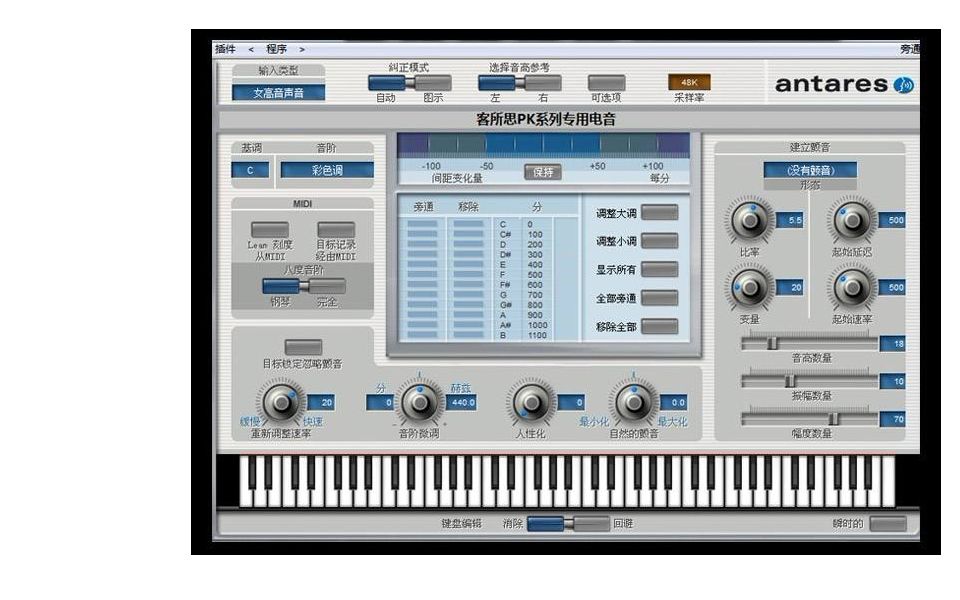Click the 人性化 humanize knob
960x600 pixels.
(x=531, y=402)
